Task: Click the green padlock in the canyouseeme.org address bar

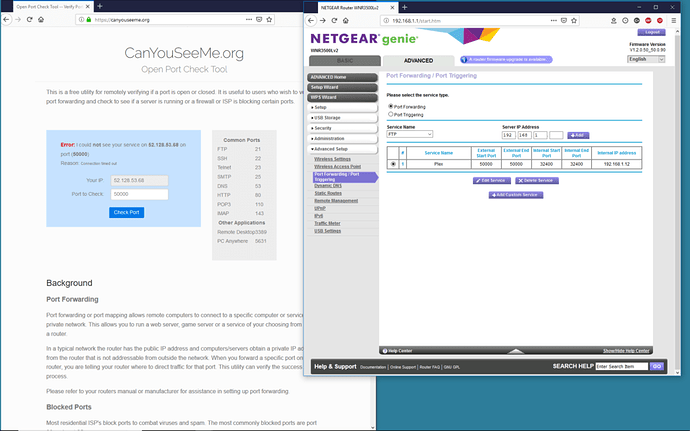Action: 89,19
